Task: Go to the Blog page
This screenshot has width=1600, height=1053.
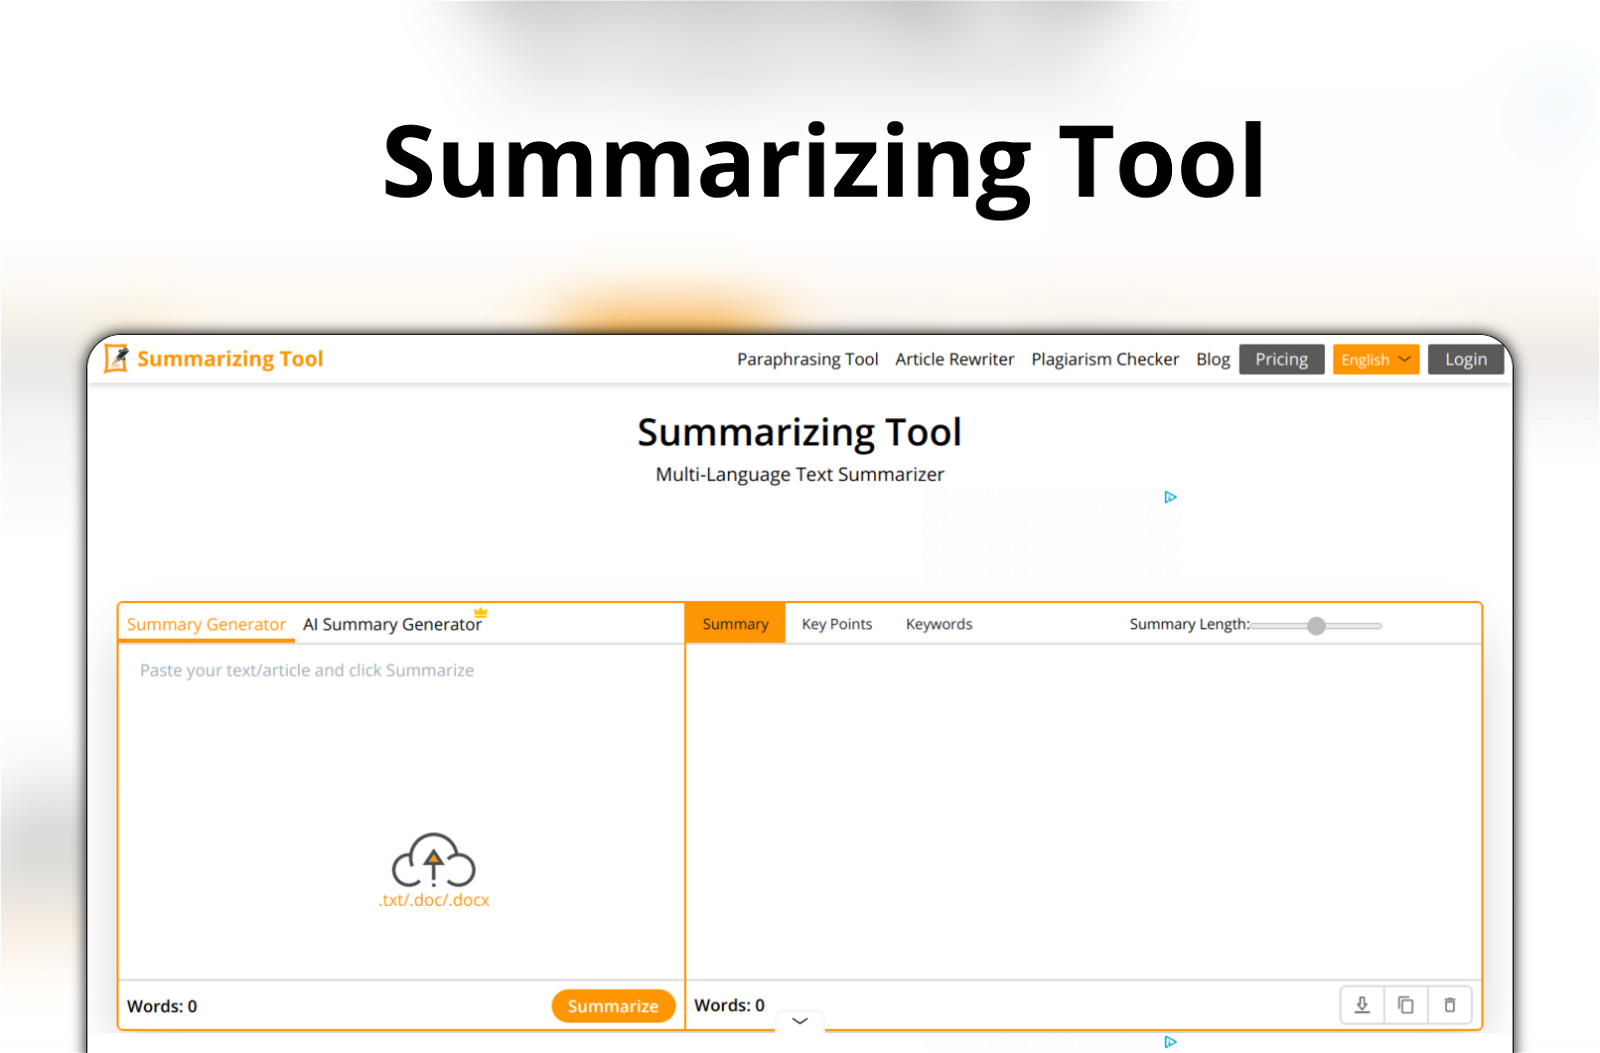Action: click(x=1213, y=359)
